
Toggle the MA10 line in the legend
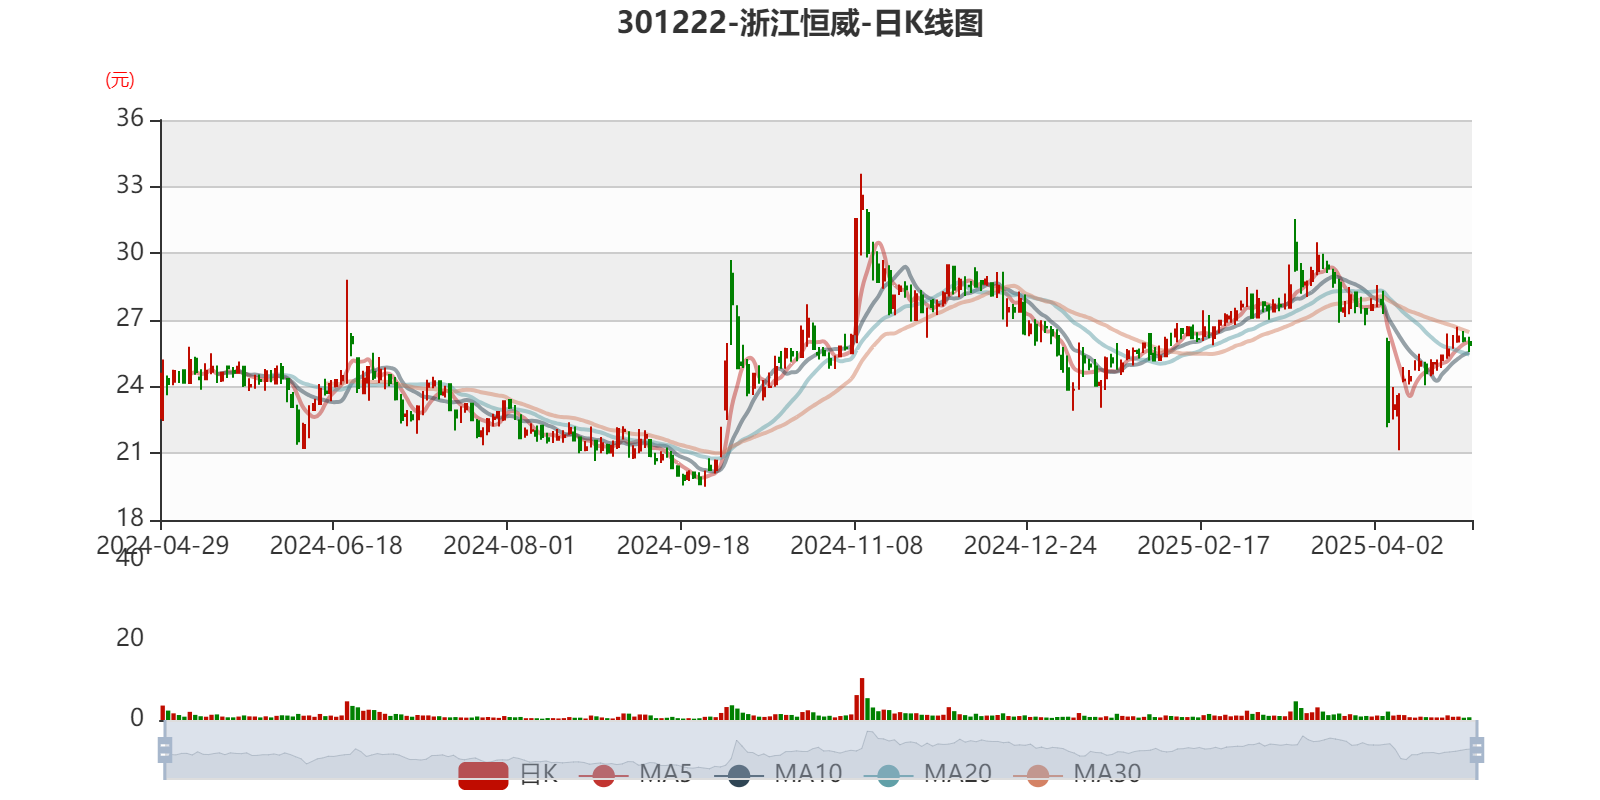coord(778,774)
